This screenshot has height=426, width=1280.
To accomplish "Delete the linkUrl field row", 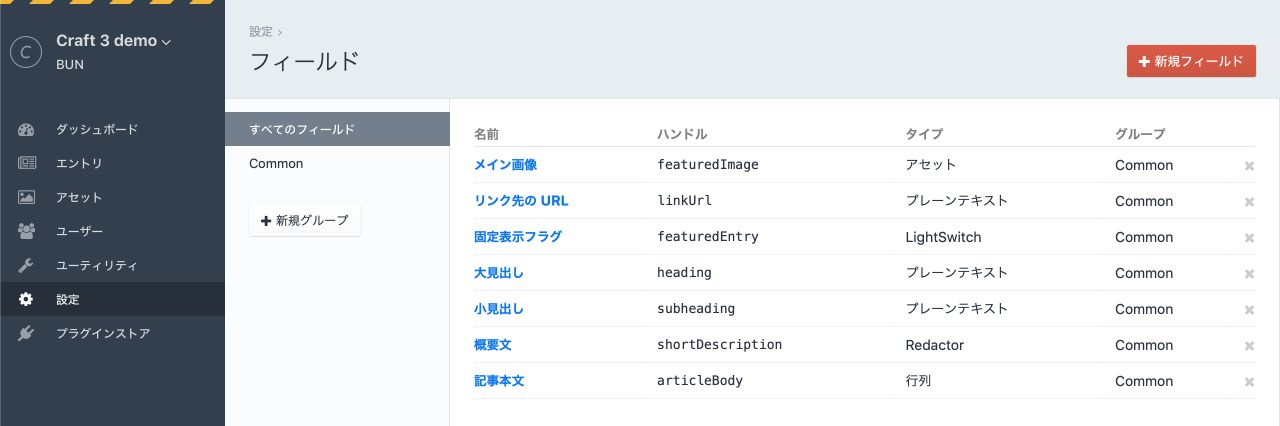I will (1249, 202).
